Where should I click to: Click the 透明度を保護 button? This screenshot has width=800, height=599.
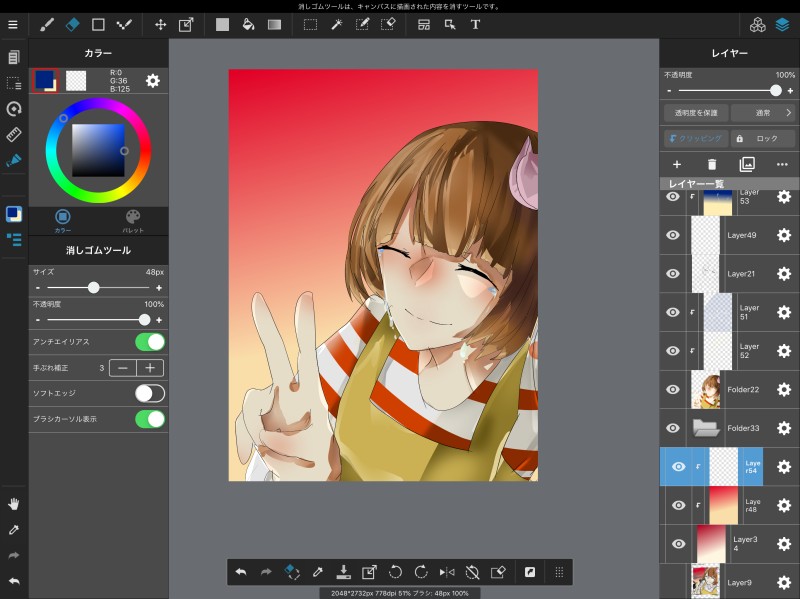pos(695,113)
